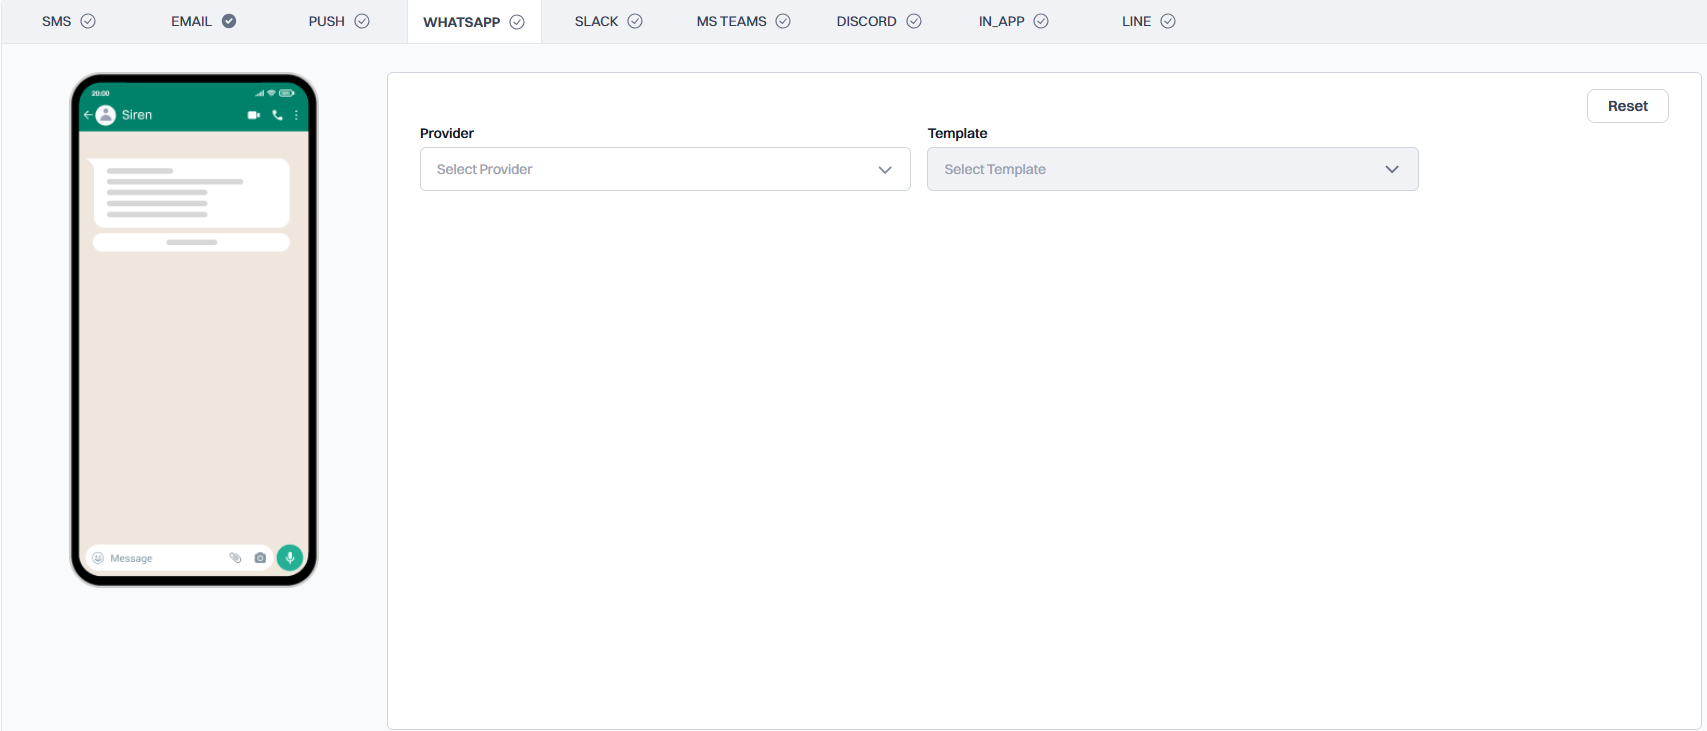The image size is (1707, 731).
Task: Open the three-dot menu in phone preview
Action: pyautogui.click(x=296, y=115)
